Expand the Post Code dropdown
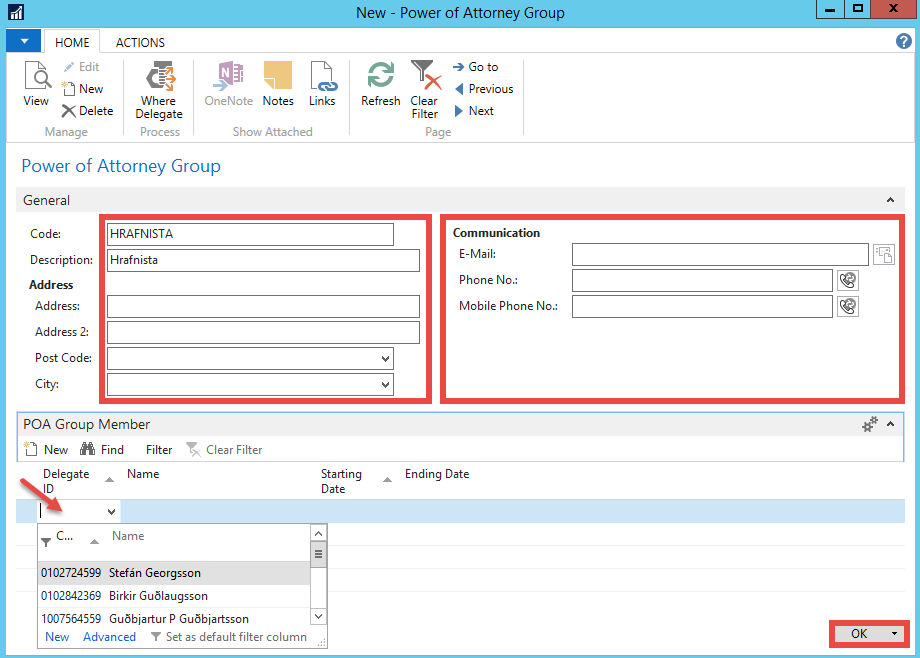Screen dimensions: 920x658 385,359
